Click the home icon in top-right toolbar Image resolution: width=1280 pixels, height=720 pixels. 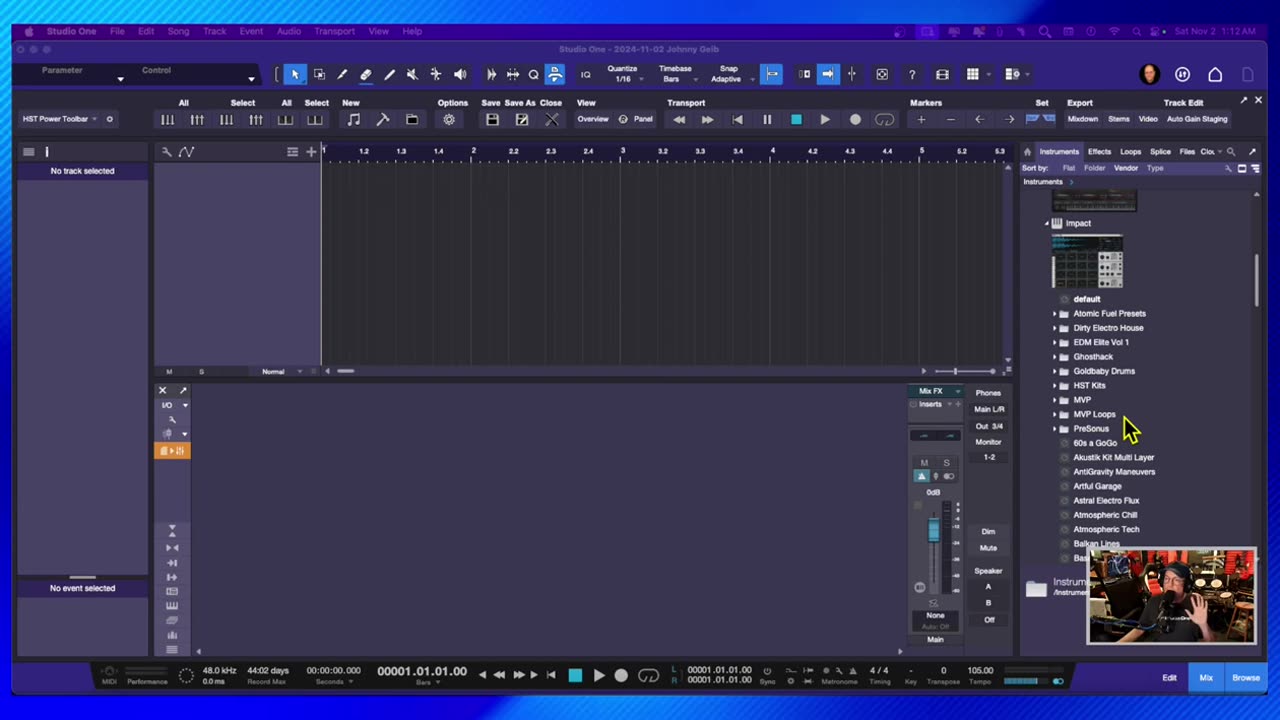[1215, 74]
